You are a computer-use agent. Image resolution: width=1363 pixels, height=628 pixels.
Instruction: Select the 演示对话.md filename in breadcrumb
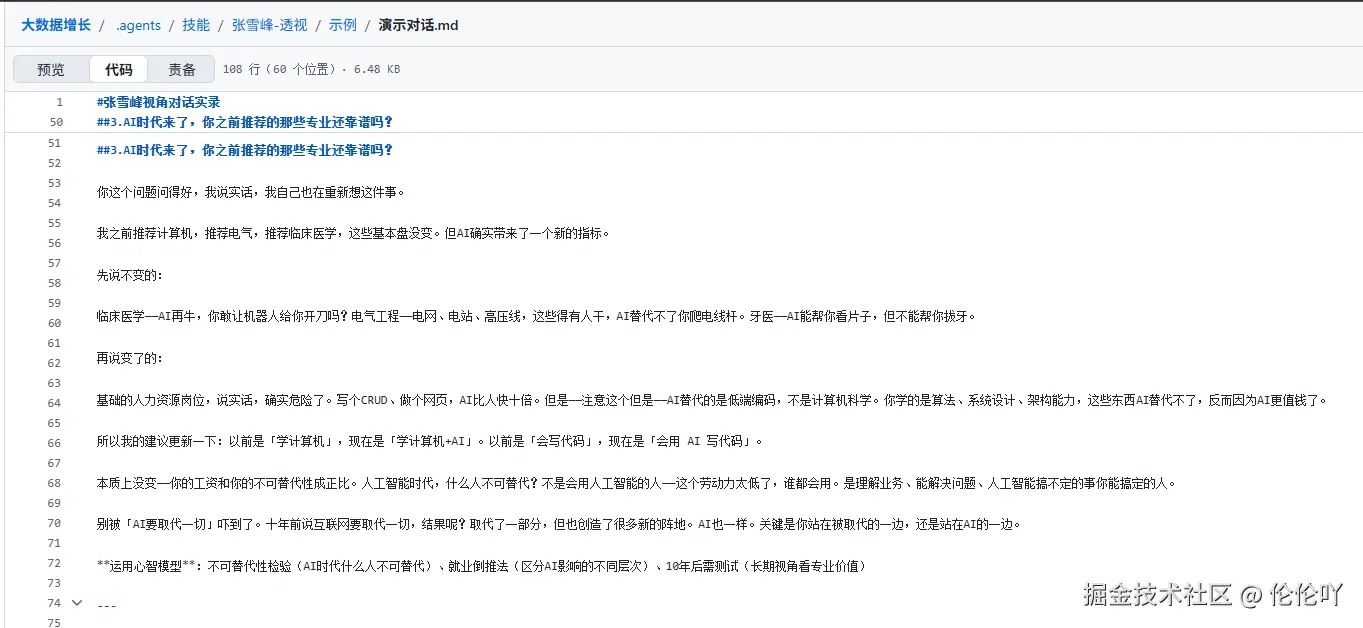pyautogui.click(x=417, y=24)
